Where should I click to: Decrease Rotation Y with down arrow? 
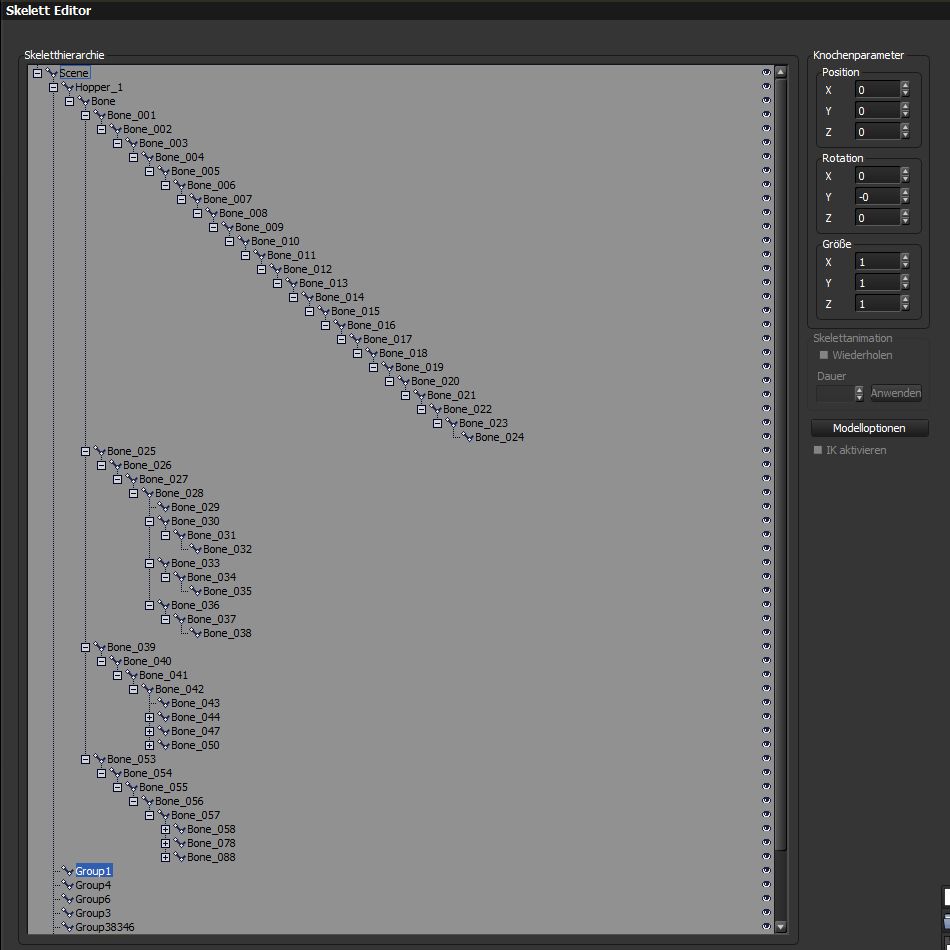coord(905,201)
